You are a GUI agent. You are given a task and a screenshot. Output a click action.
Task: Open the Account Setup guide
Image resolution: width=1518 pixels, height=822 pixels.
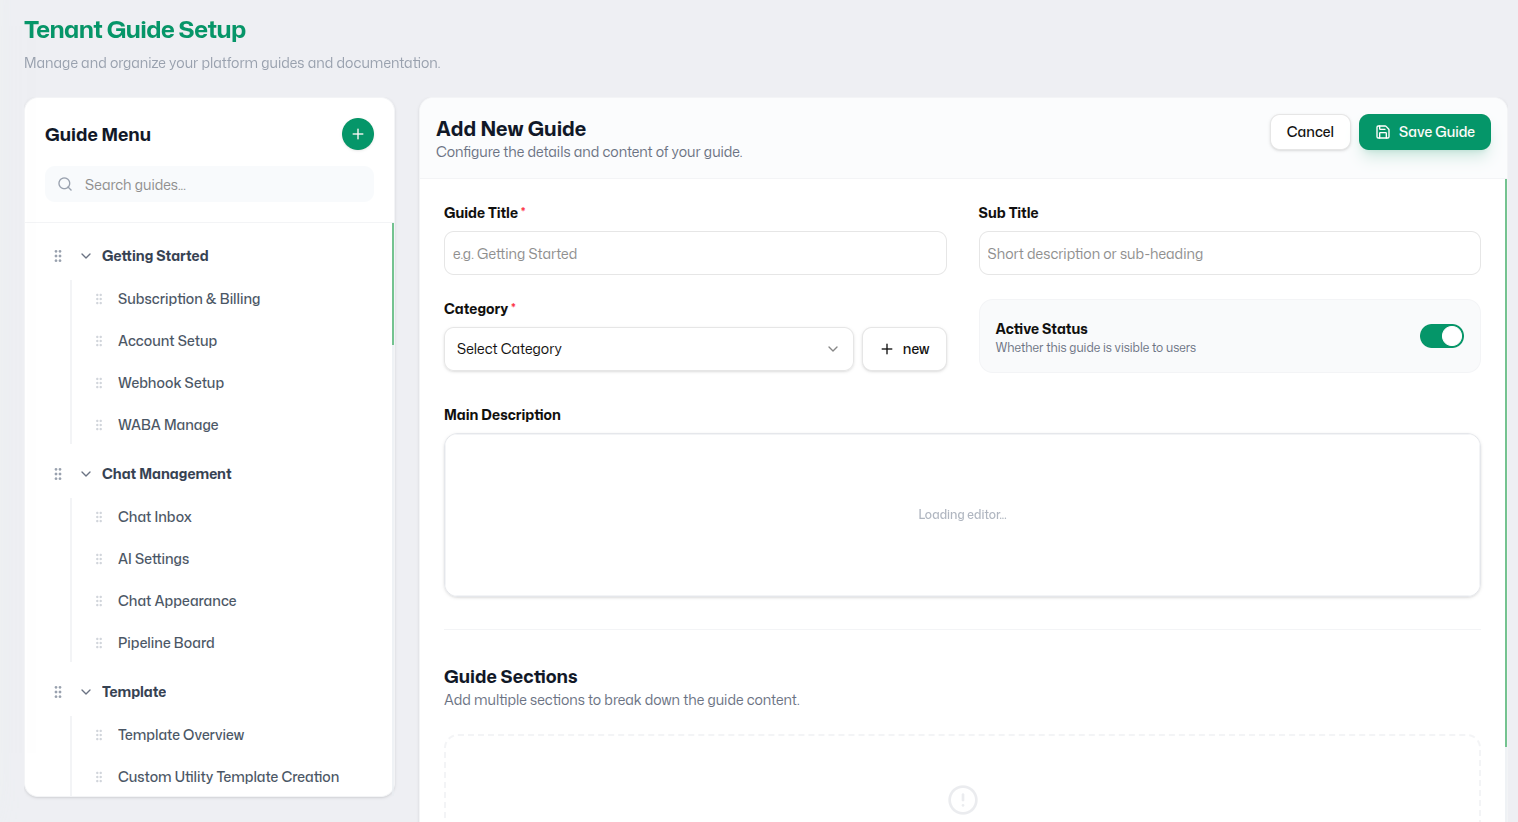click(x=167, y=341)
